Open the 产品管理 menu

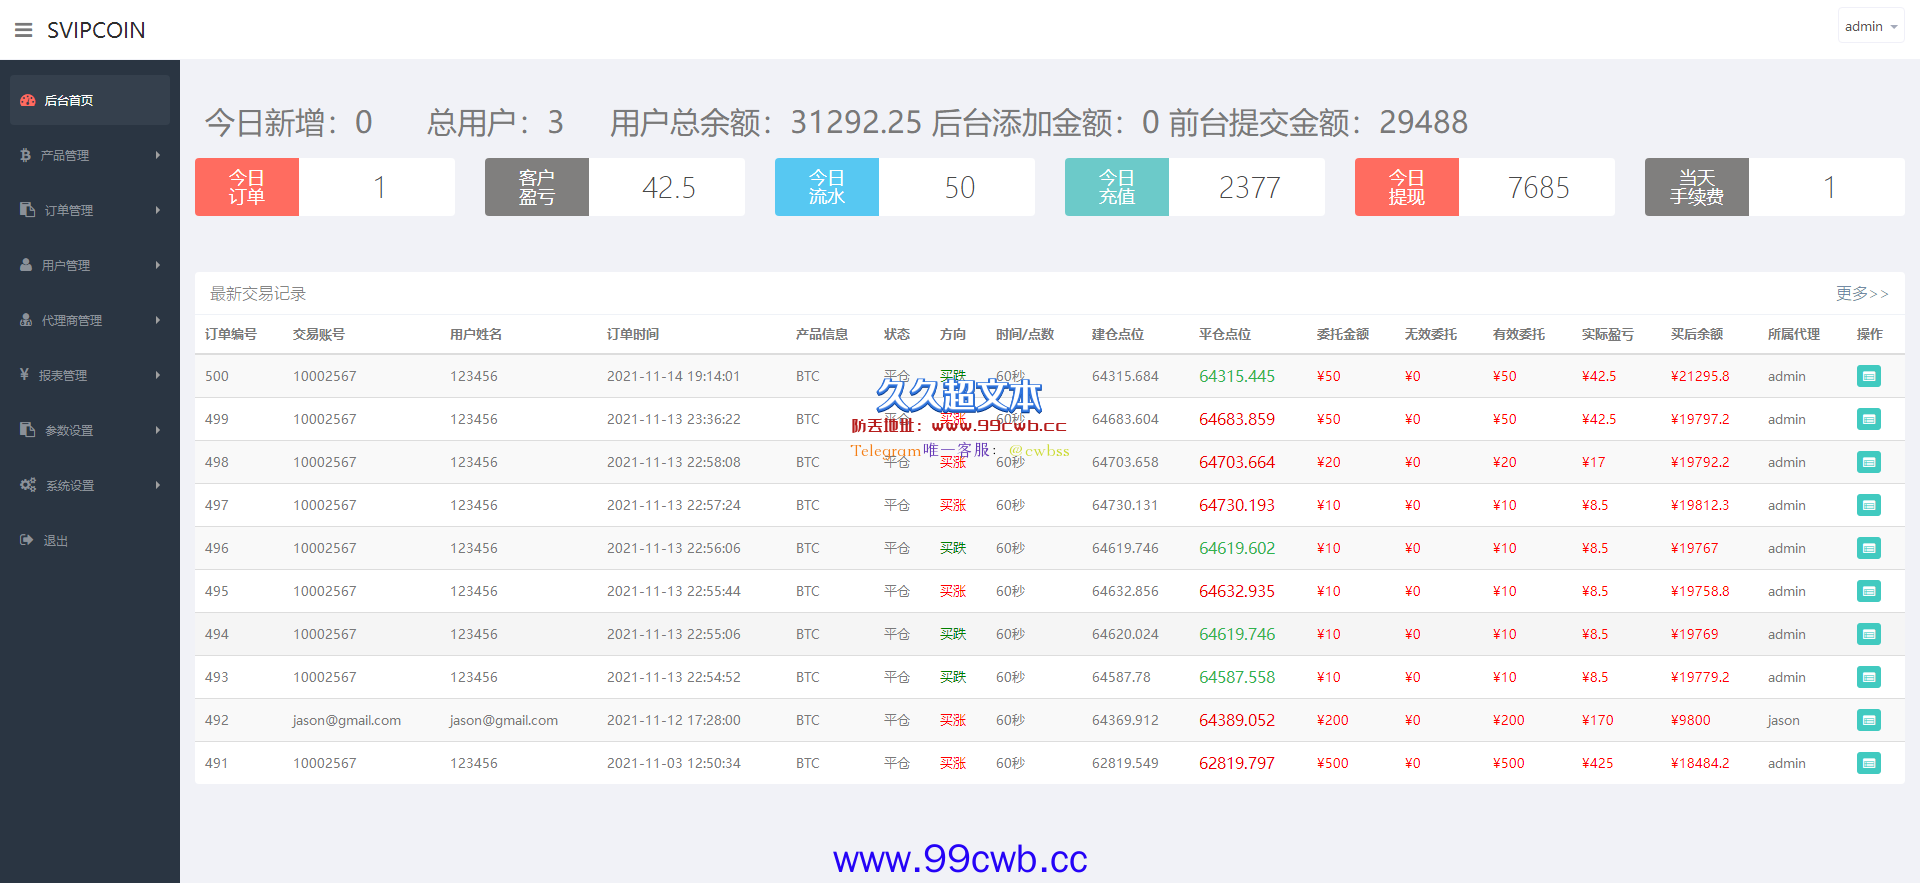90,155
